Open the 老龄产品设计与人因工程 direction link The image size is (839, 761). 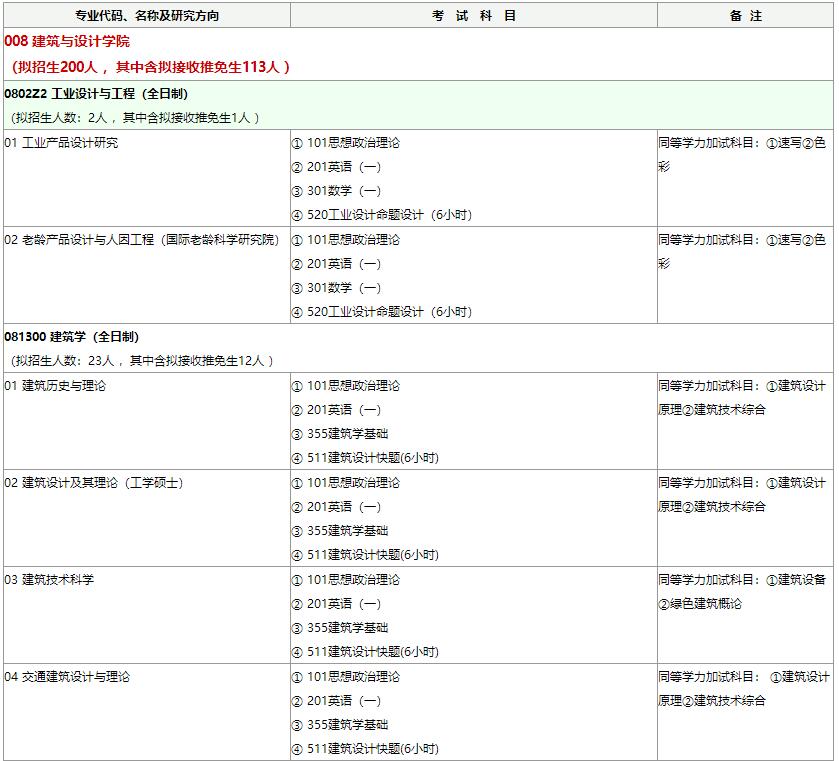[150, 240]
